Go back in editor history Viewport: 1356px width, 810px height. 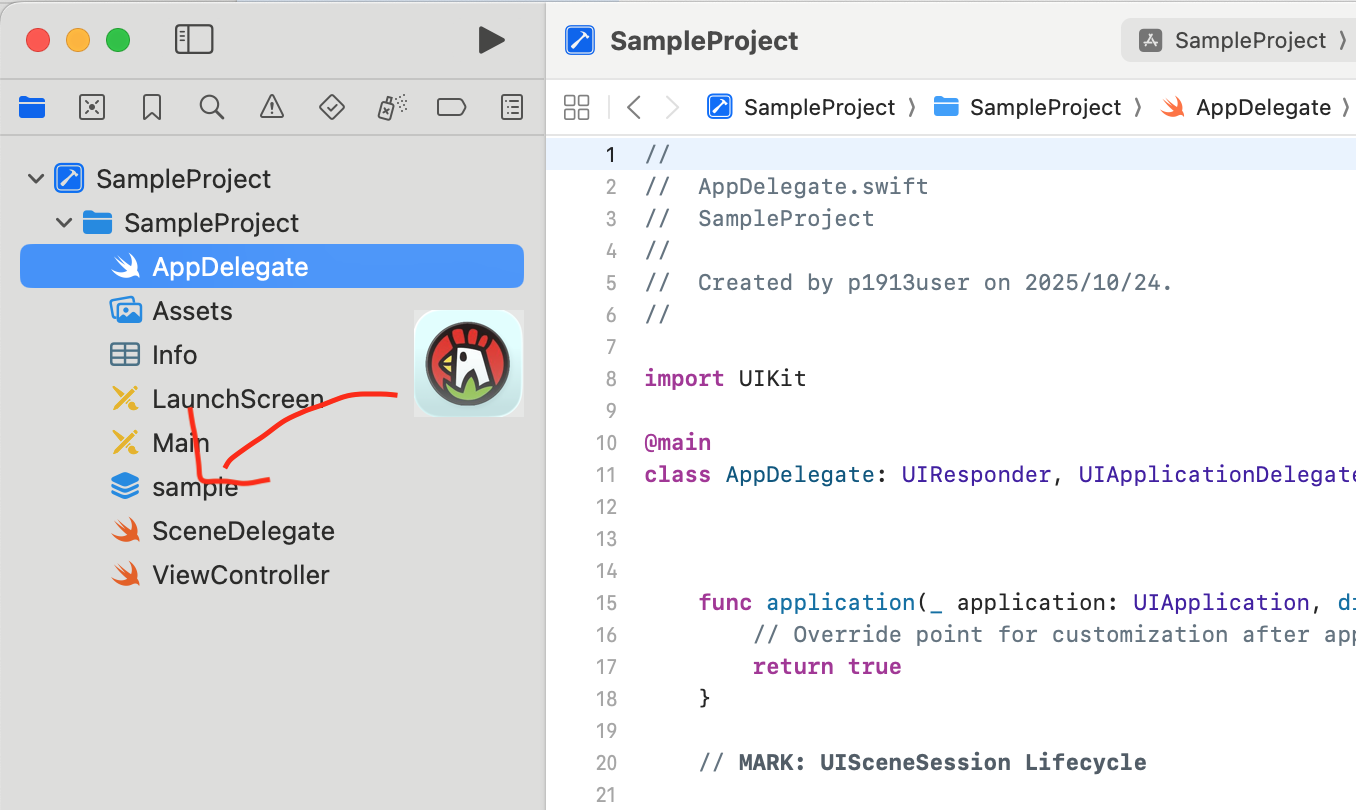[x=633, y=107]
